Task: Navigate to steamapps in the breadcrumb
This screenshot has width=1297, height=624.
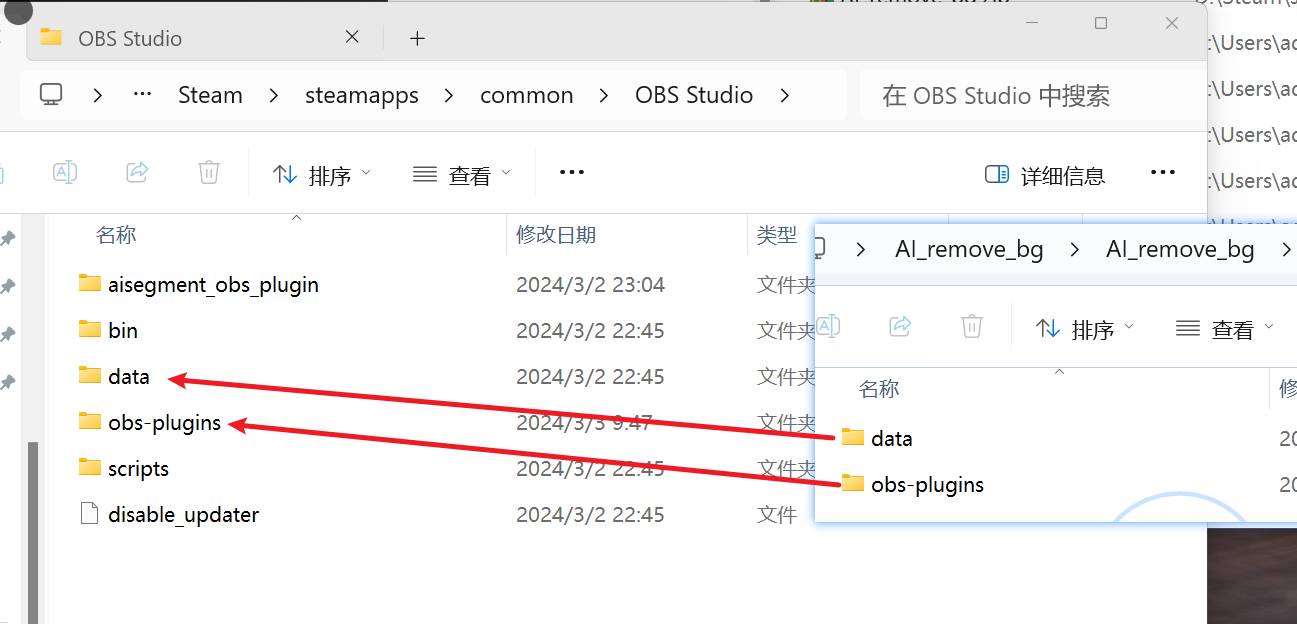Action: tap(361, 95)
